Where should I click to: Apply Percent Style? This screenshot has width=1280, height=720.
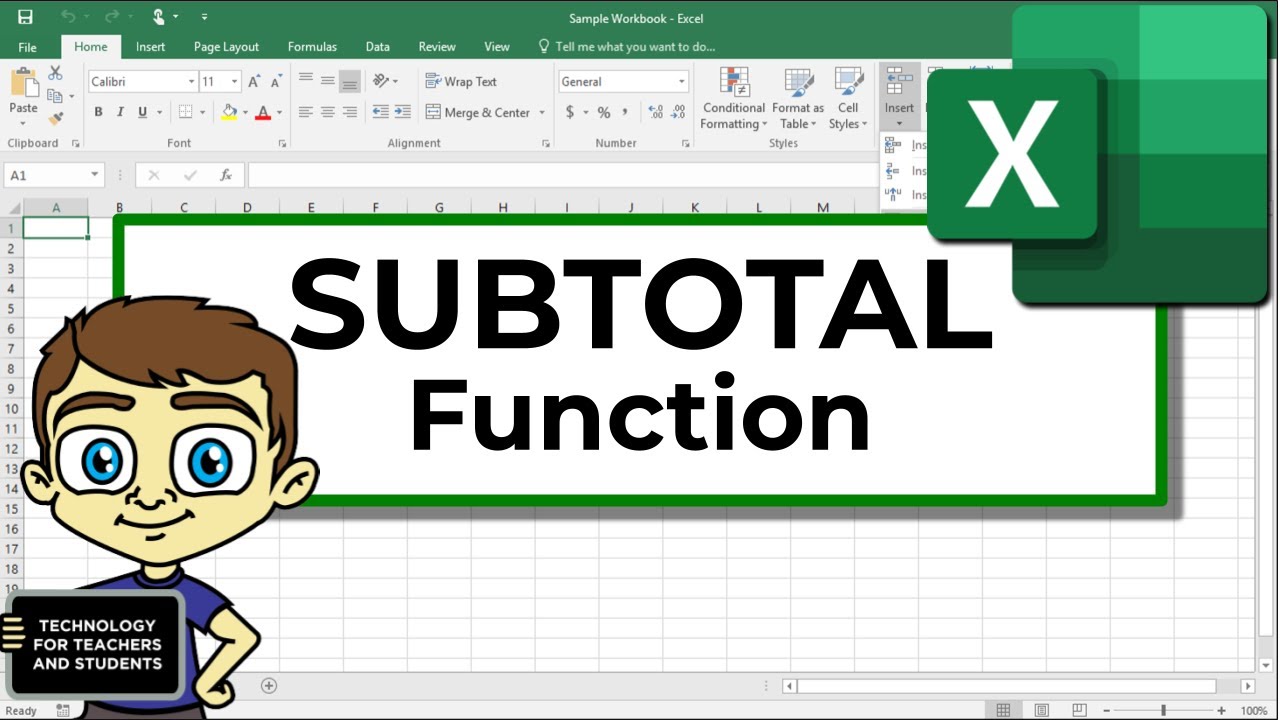604,112
